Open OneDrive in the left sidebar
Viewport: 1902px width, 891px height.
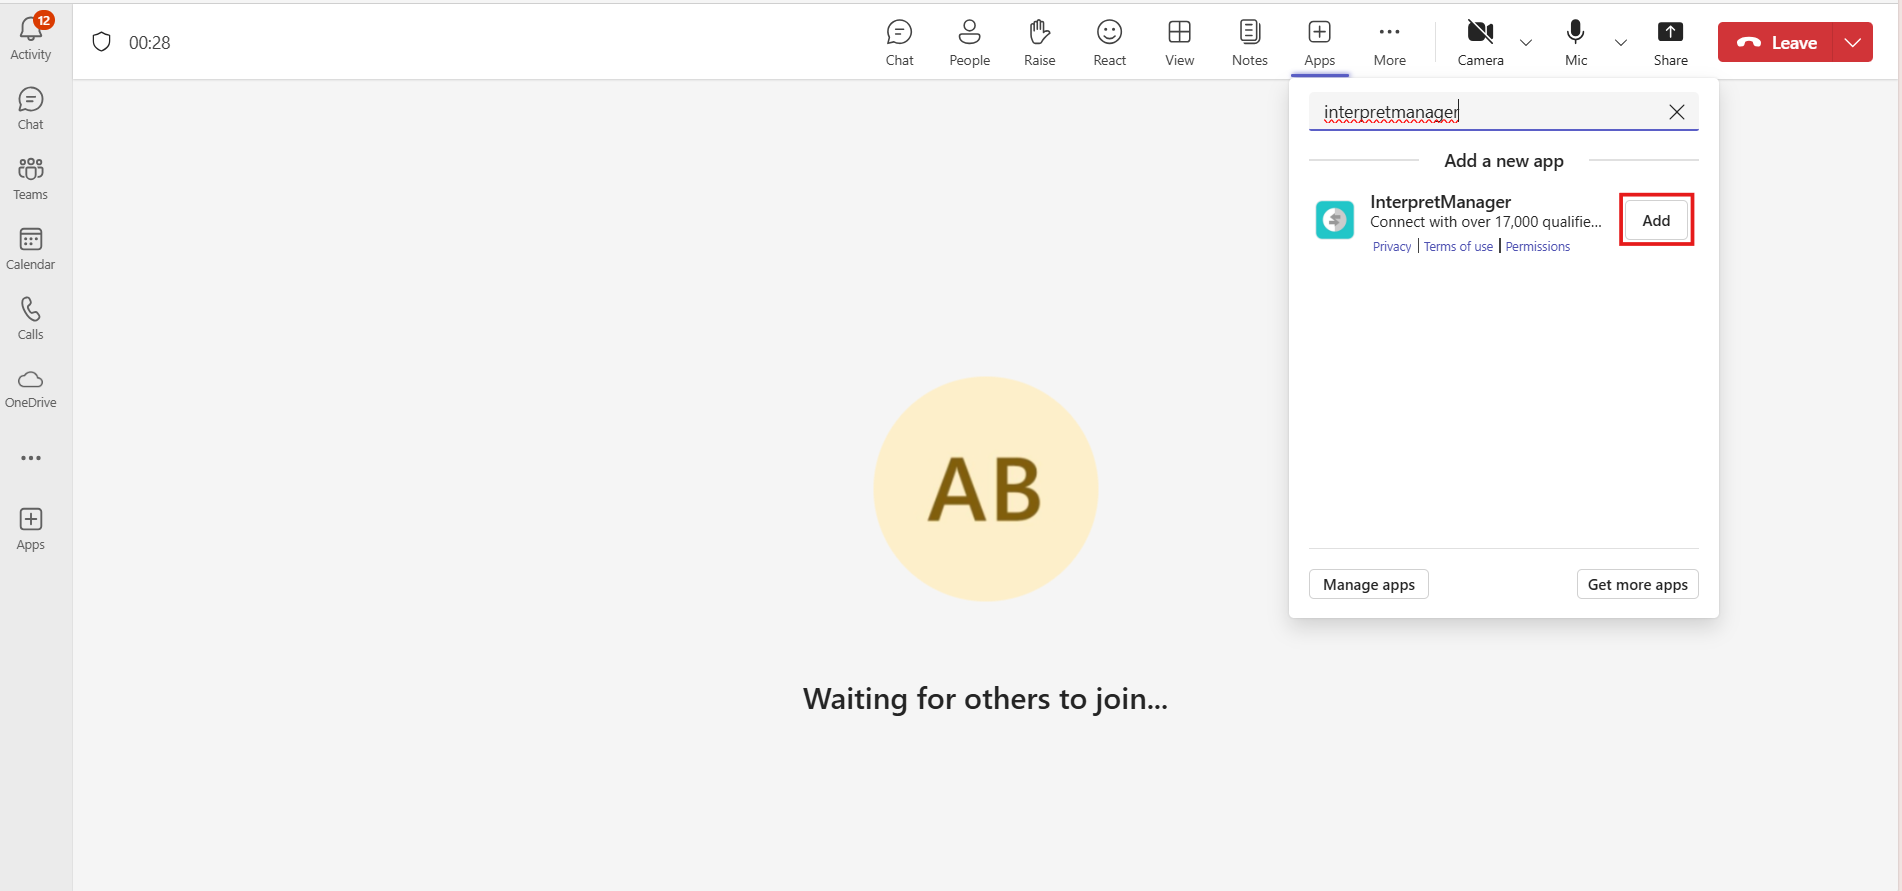click(x=31, y=389)
